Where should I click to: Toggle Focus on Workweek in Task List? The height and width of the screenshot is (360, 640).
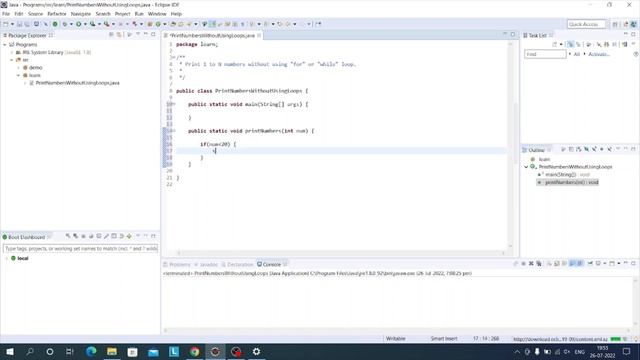tap(588, 44)
